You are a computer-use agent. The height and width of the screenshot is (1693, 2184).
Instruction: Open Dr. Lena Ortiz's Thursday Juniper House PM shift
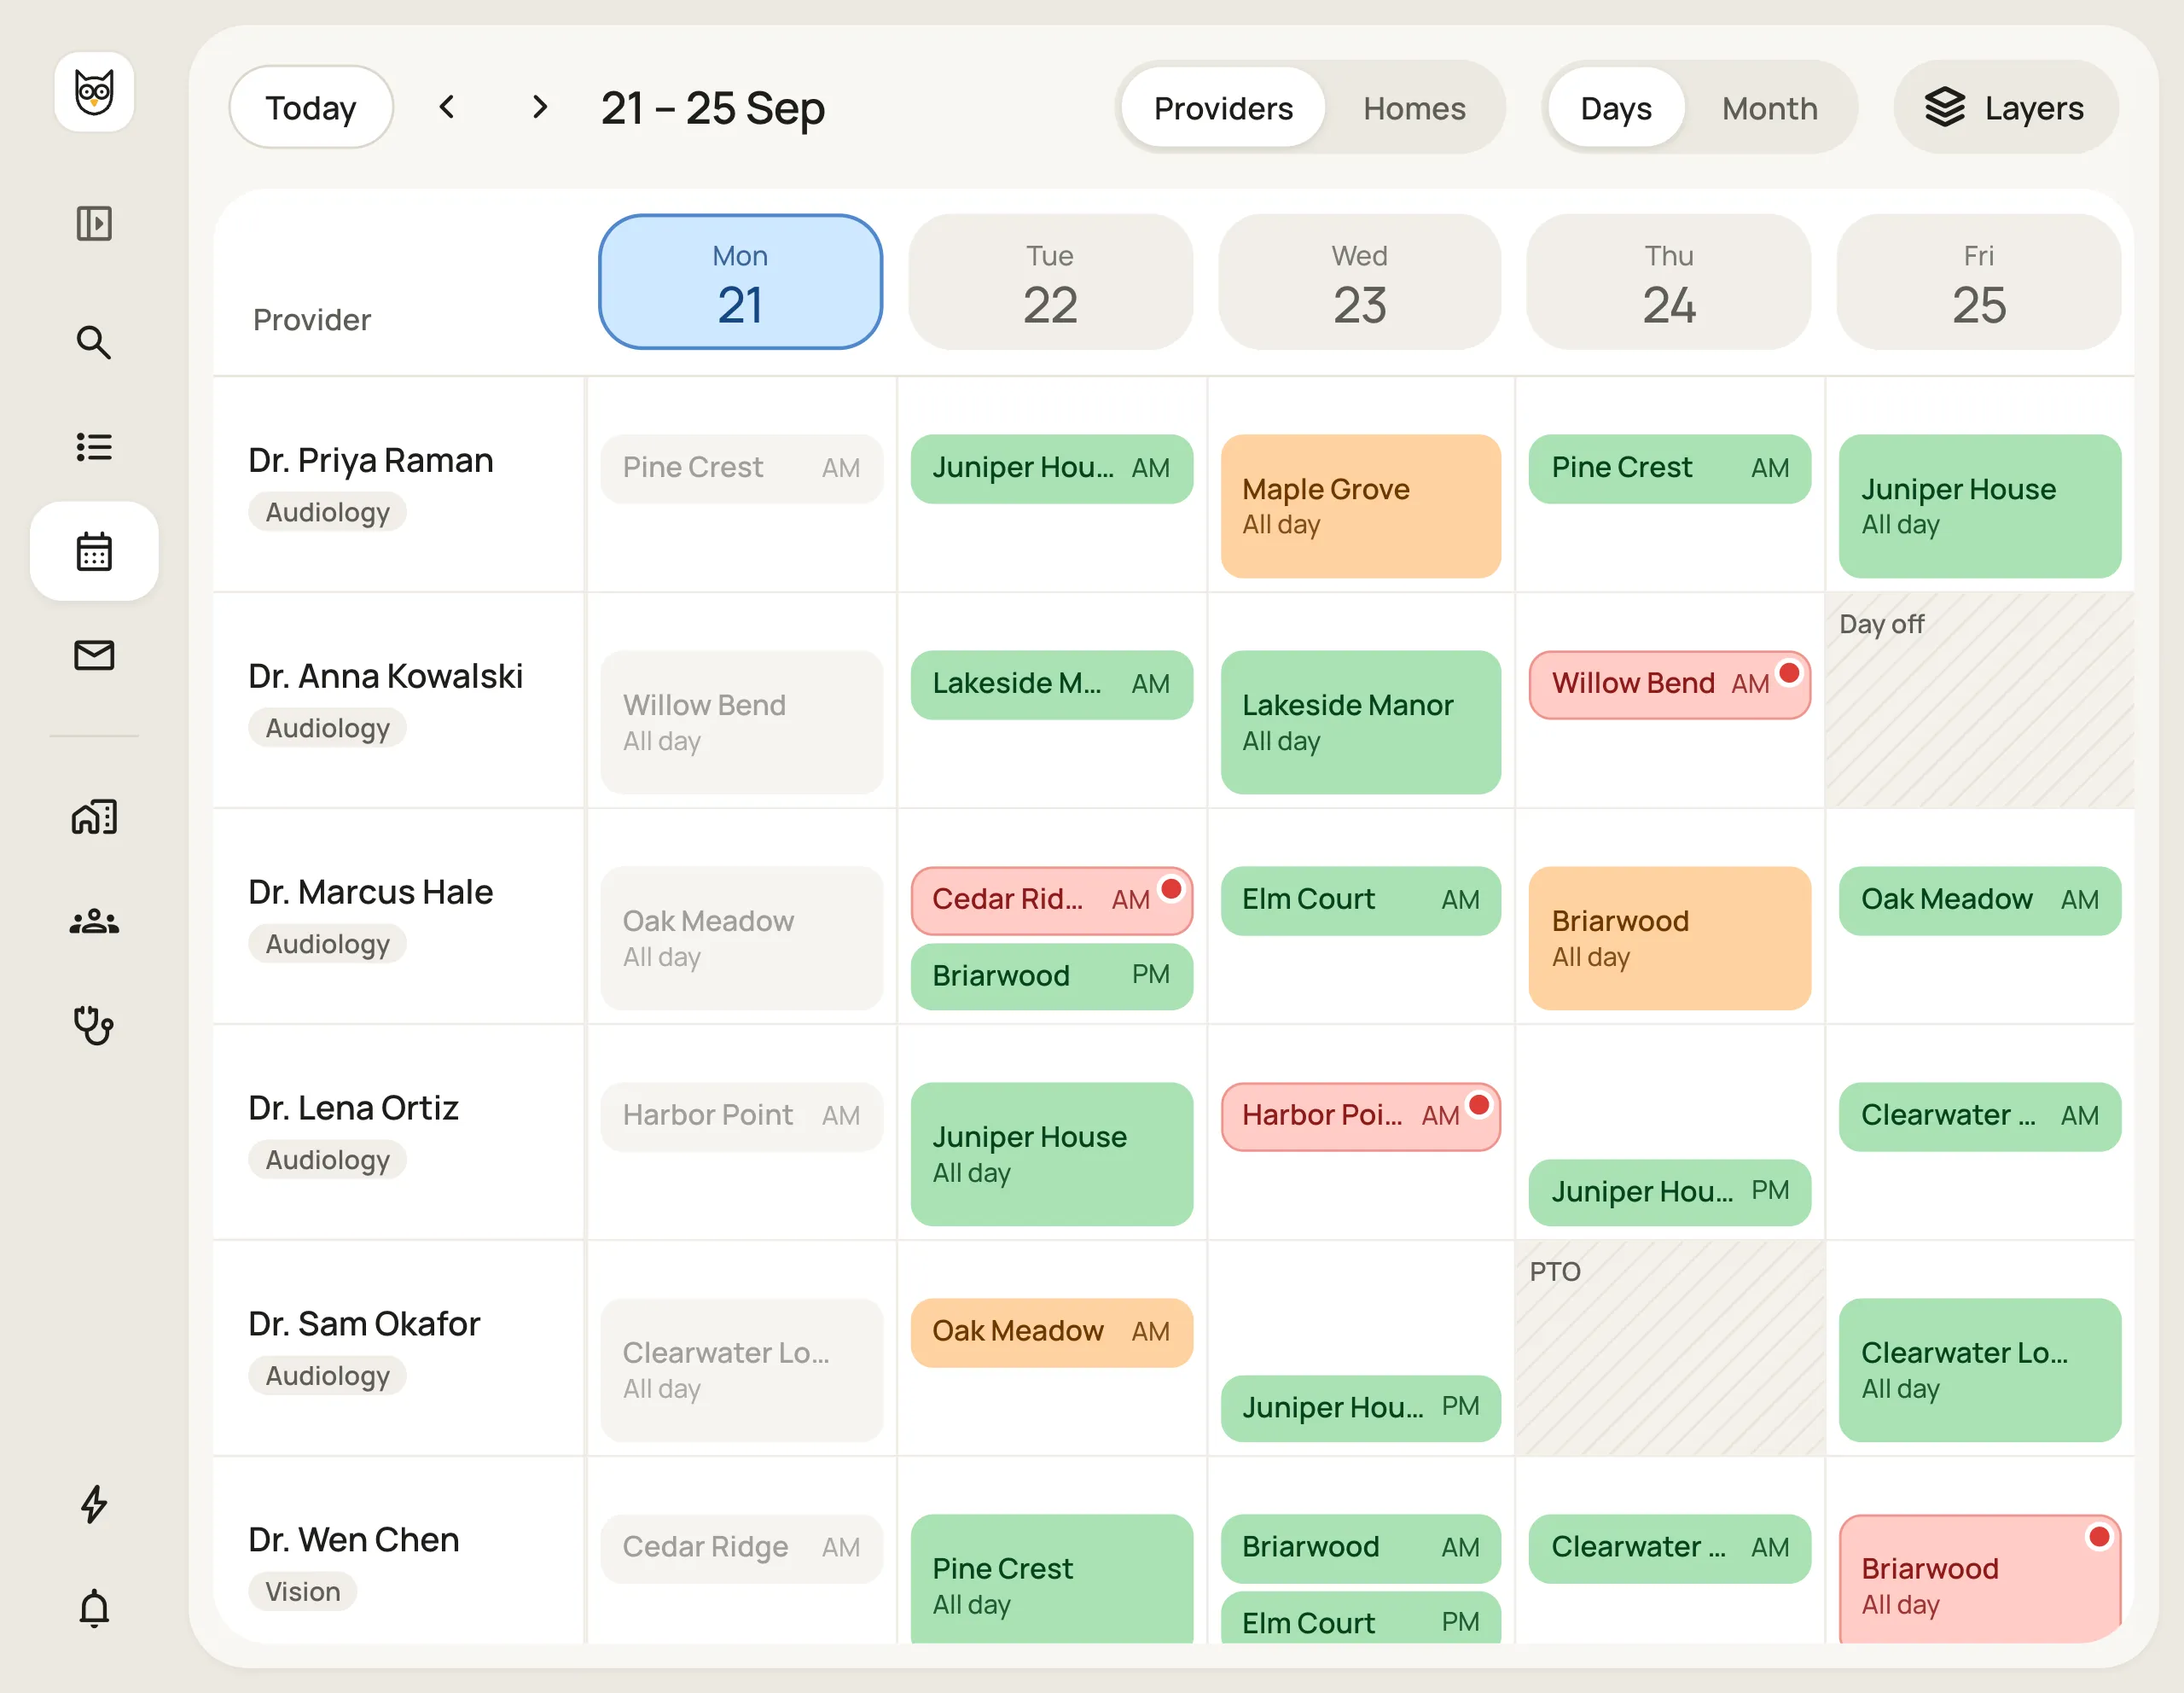click(1669, 1192)
